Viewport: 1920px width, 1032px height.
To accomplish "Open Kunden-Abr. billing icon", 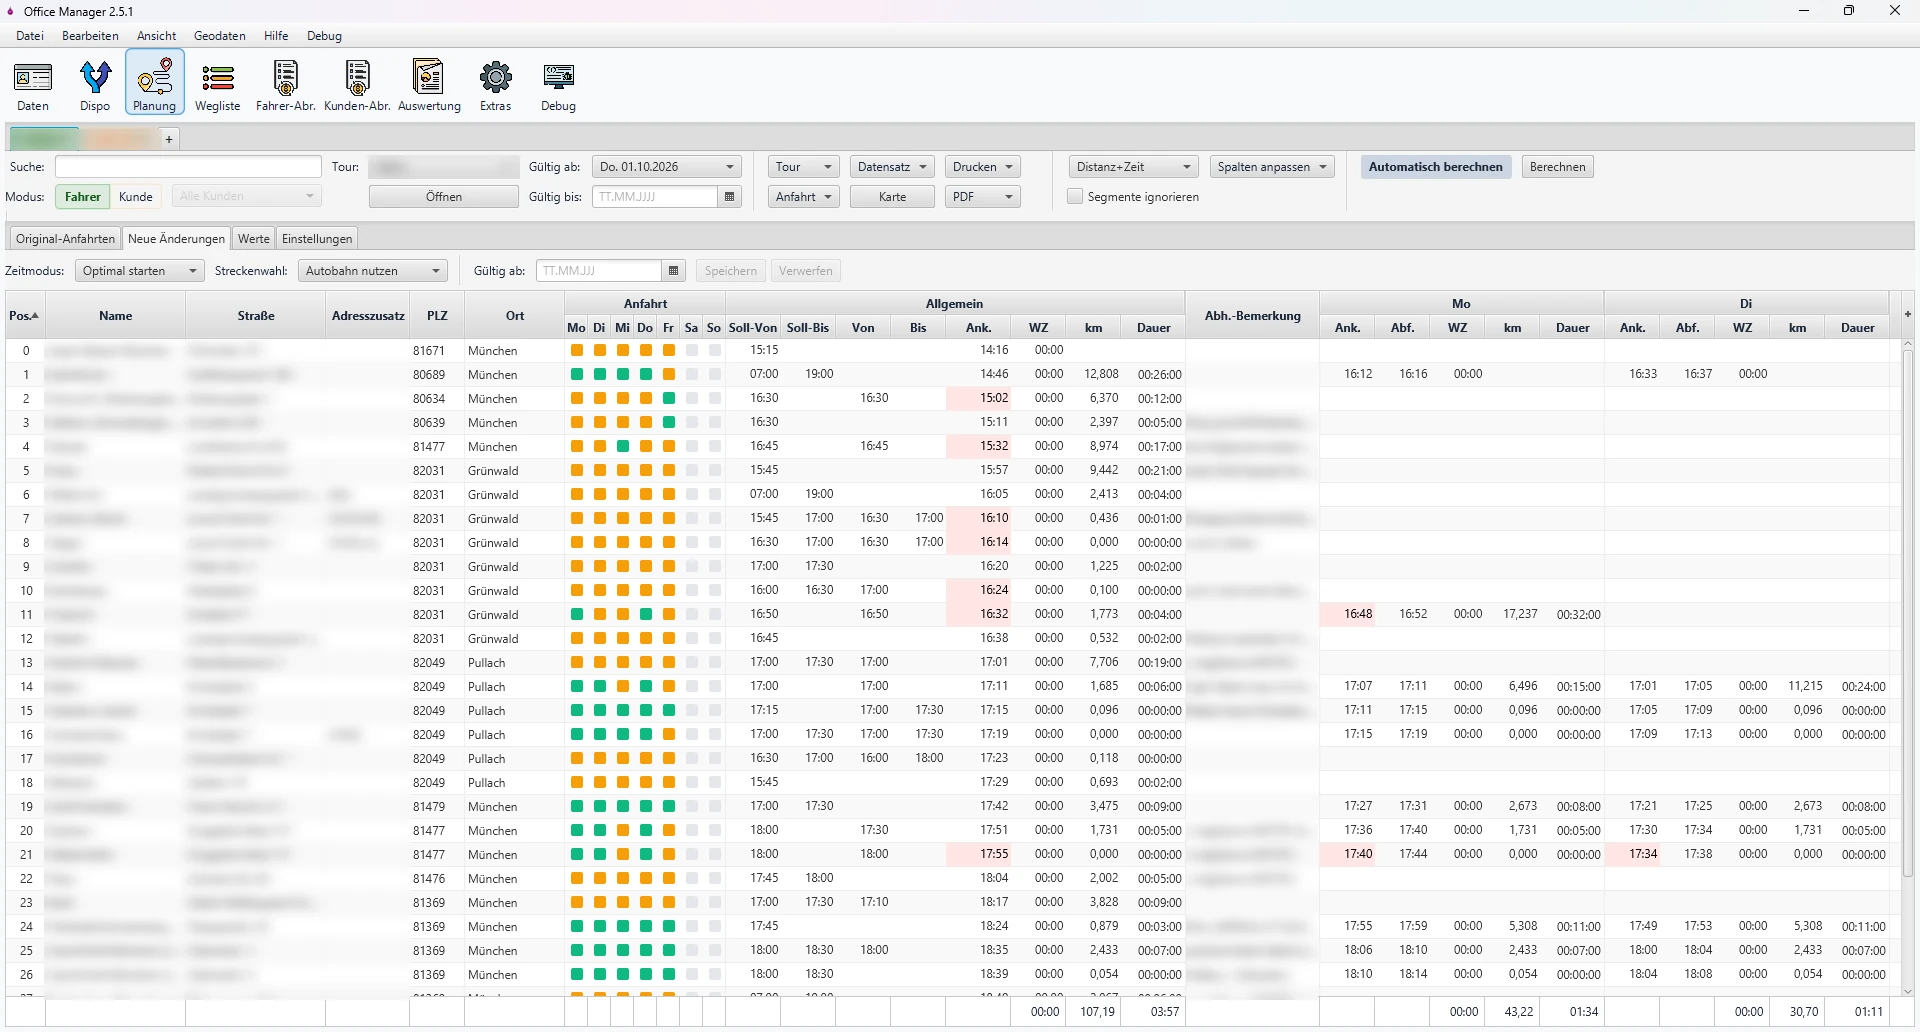I will [357, 84].
